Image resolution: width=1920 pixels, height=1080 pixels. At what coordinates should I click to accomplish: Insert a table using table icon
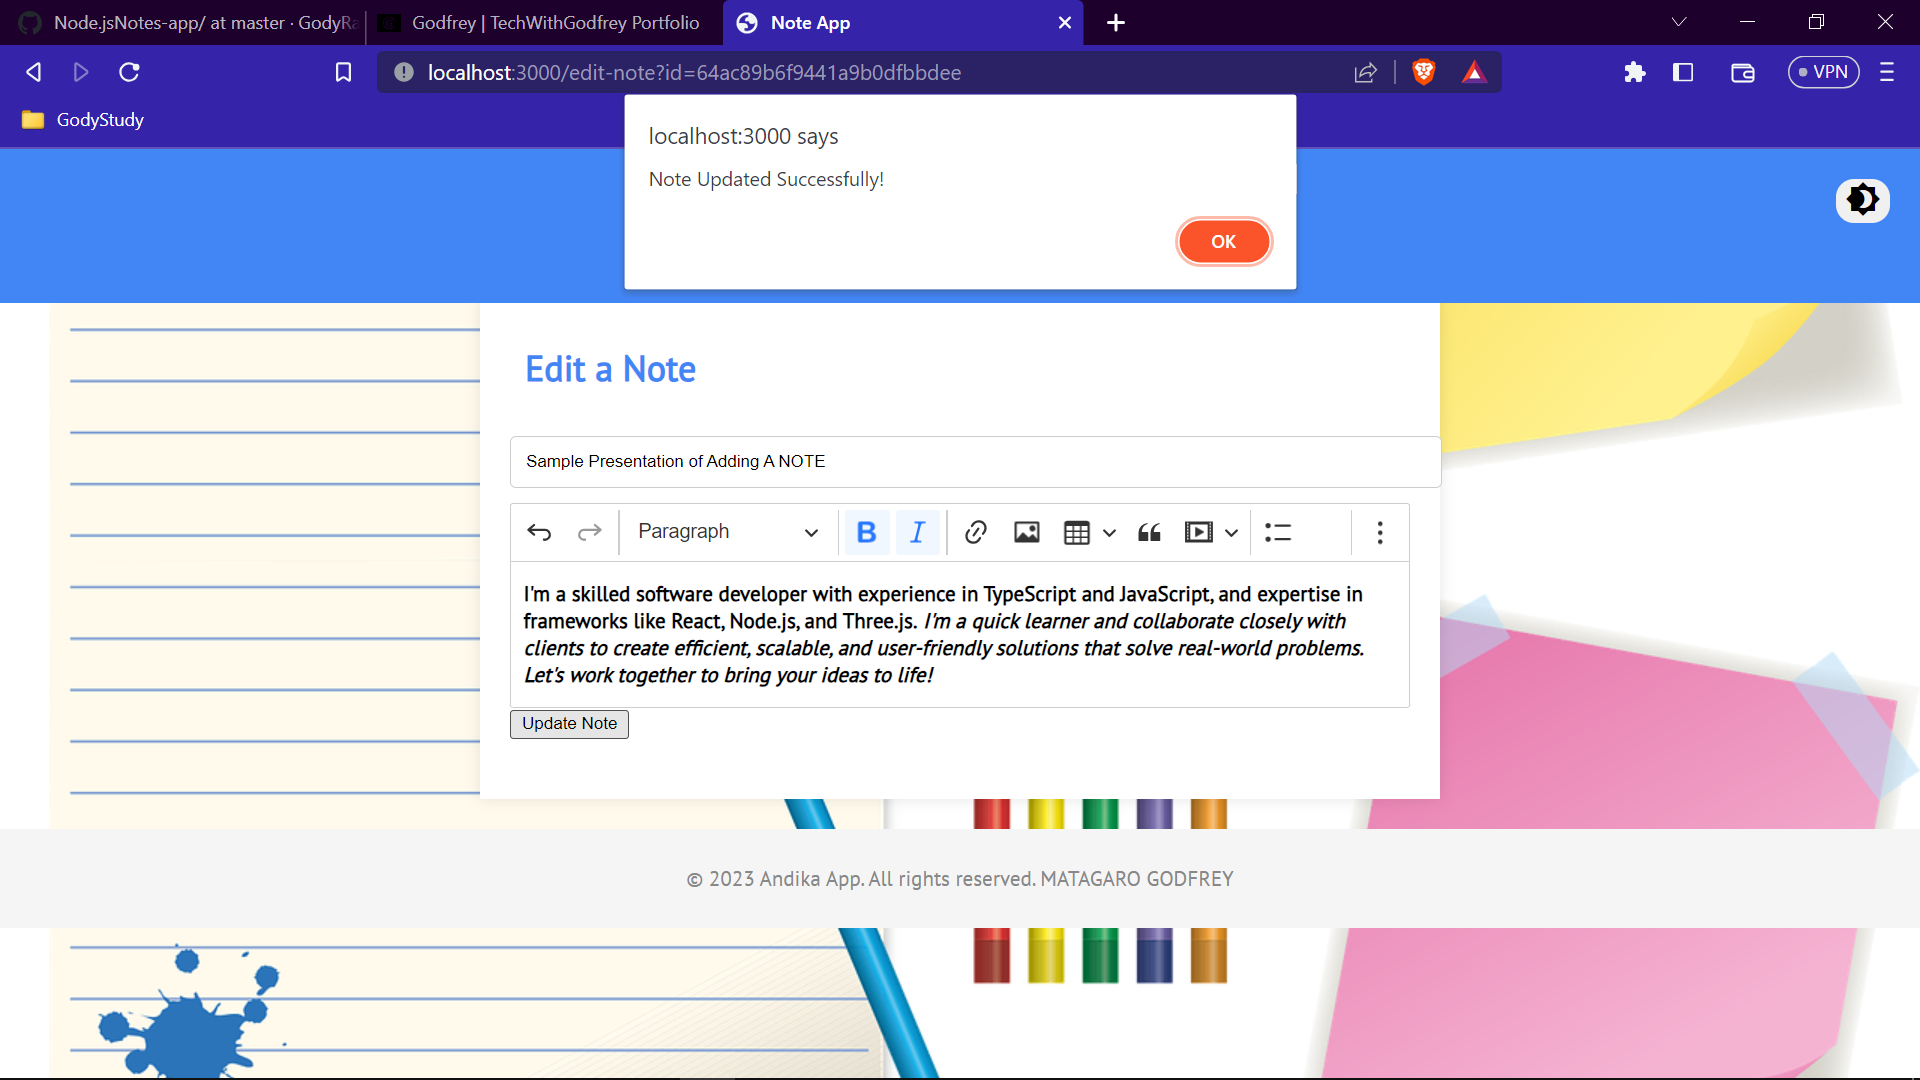pyautogui.click(x=1077, y=532)
